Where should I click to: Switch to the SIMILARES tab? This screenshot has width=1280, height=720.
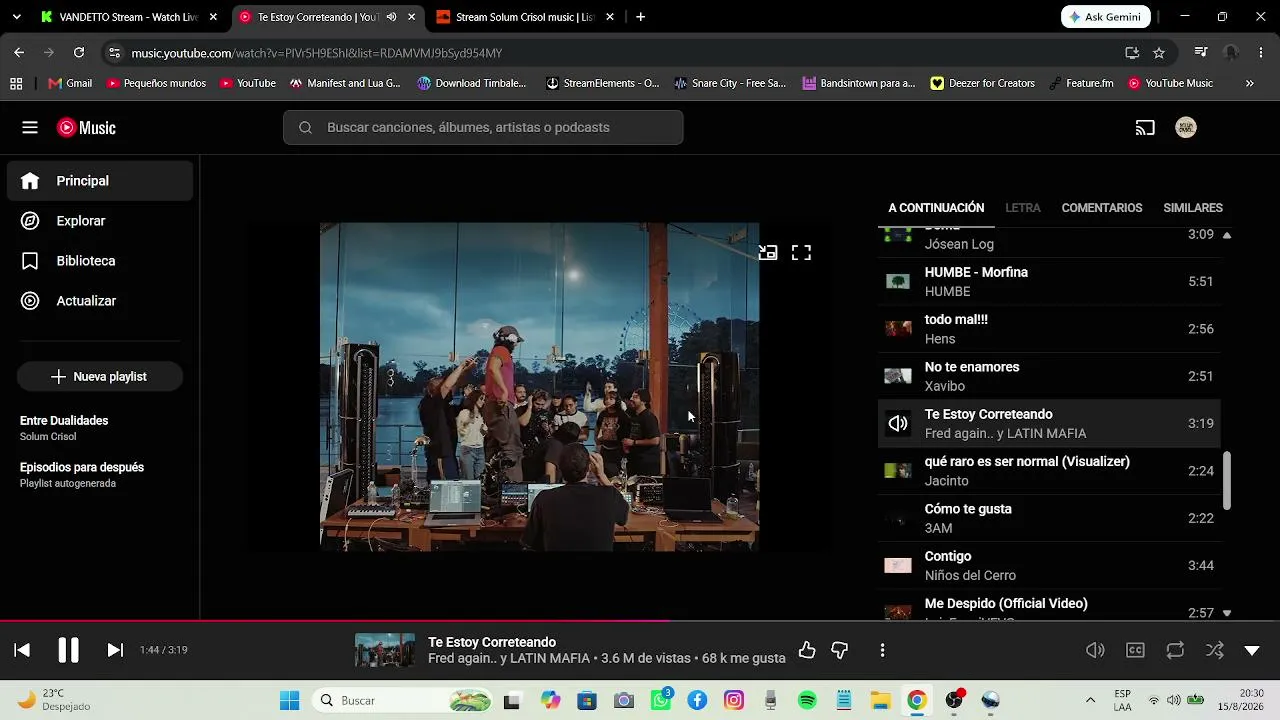(1193, 208)
